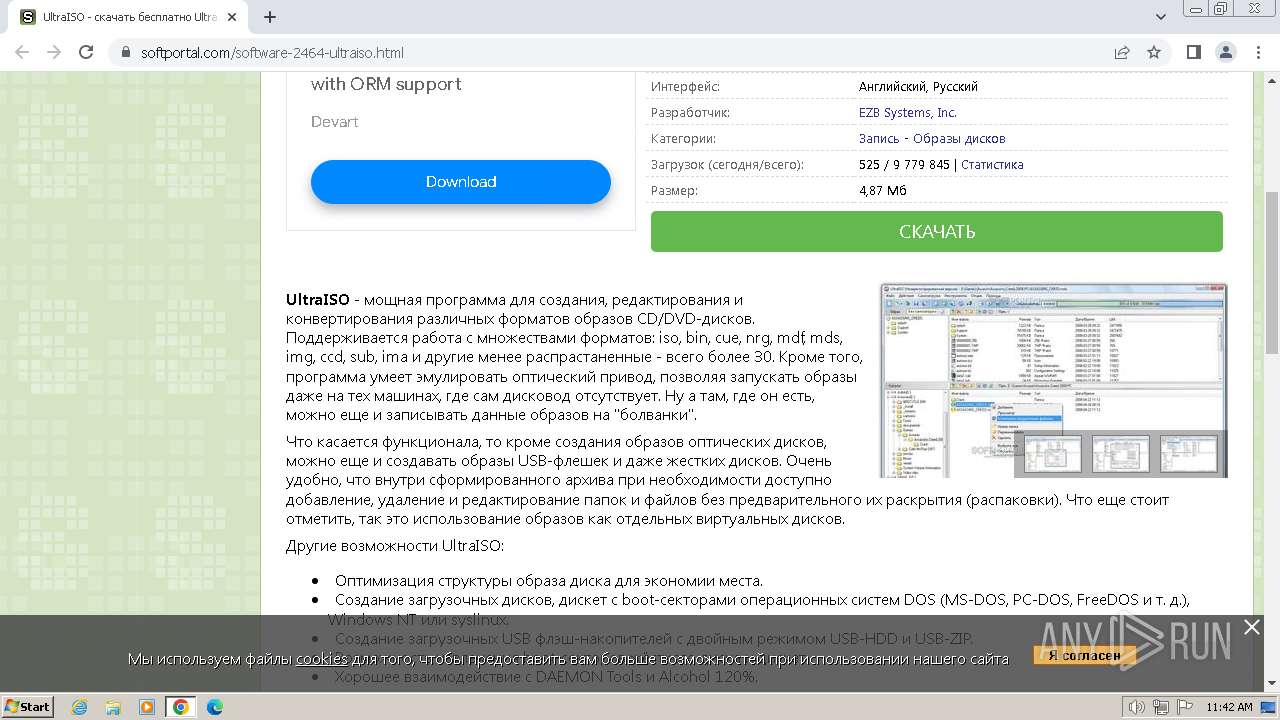Click 'with ORM support' ad text

(386, 84)
